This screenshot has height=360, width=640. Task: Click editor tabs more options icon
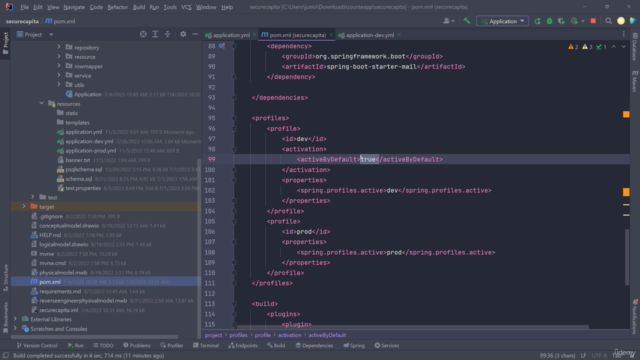(x=623, y=35)
